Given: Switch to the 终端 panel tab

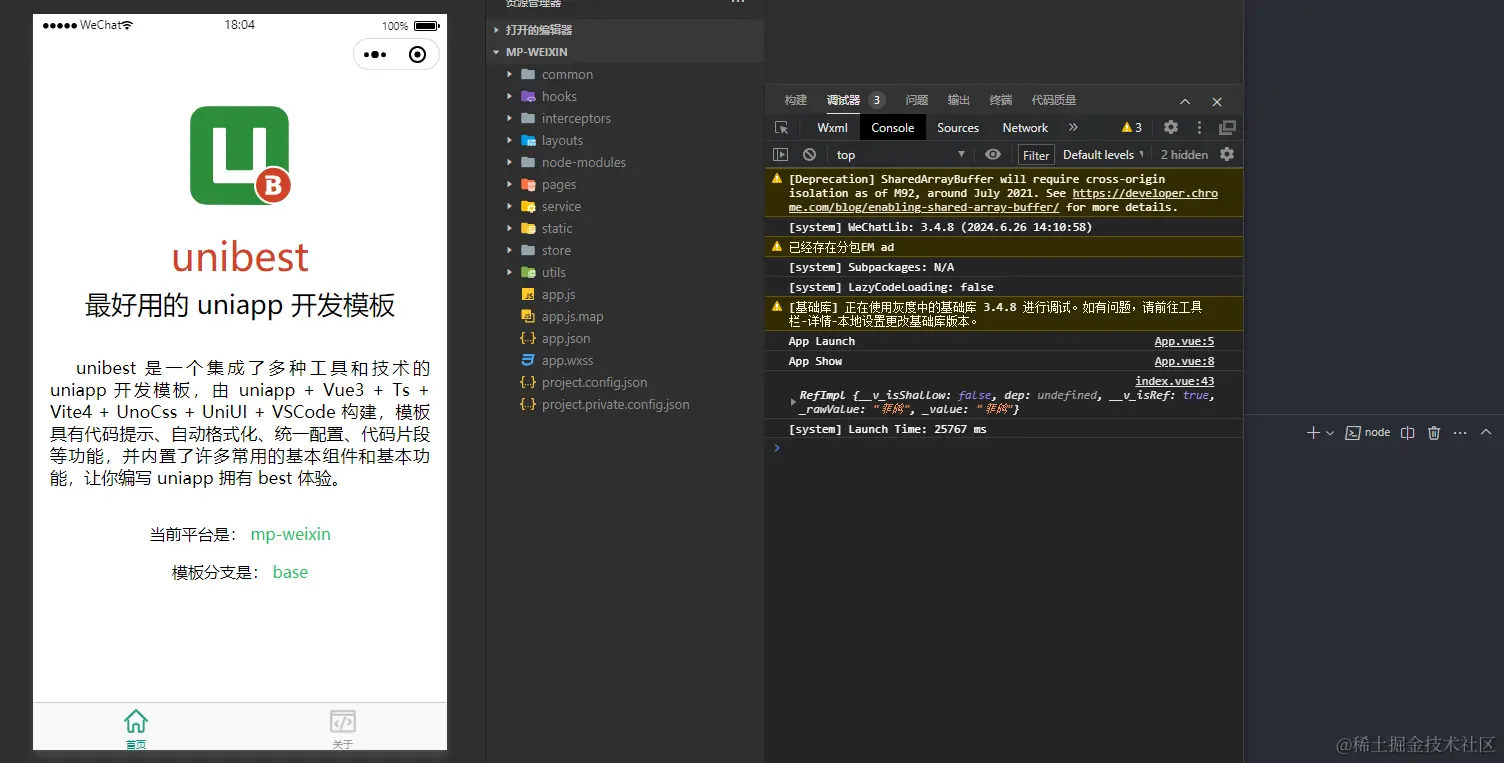Looking at the screenshot, I should tap(1001, 101).
